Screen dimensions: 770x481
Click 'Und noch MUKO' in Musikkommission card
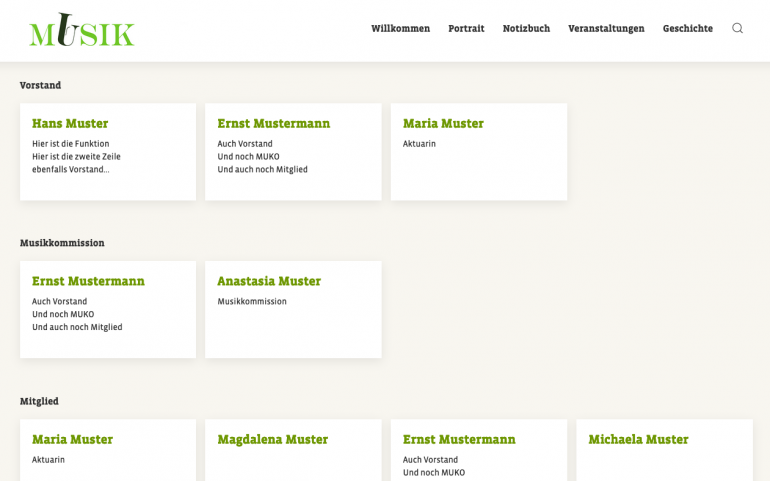point(63,314)
